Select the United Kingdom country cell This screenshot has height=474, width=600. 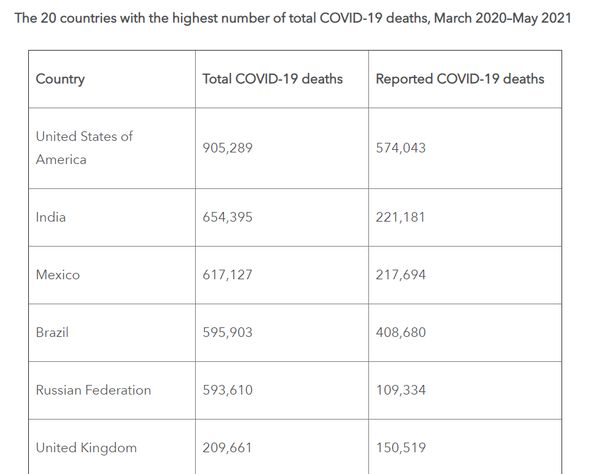86,448
